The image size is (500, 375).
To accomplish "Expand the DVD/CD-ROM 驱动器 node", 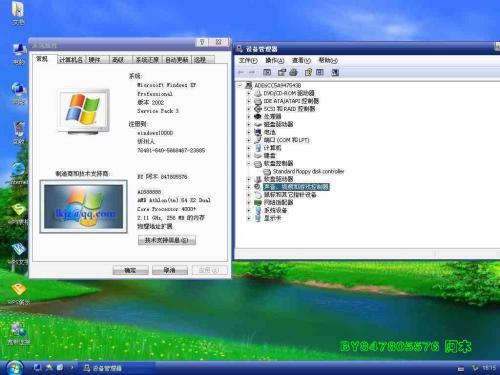I will coord(249,93).
